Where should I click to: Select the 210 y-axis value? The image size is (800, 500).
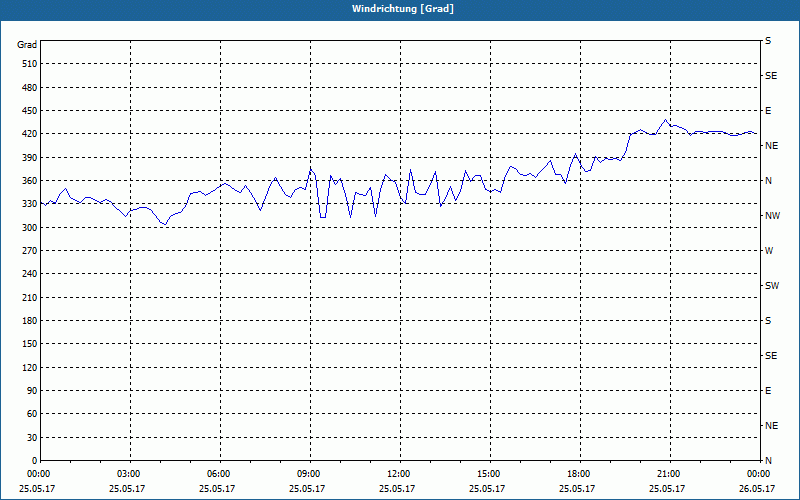tap(30, 297)
